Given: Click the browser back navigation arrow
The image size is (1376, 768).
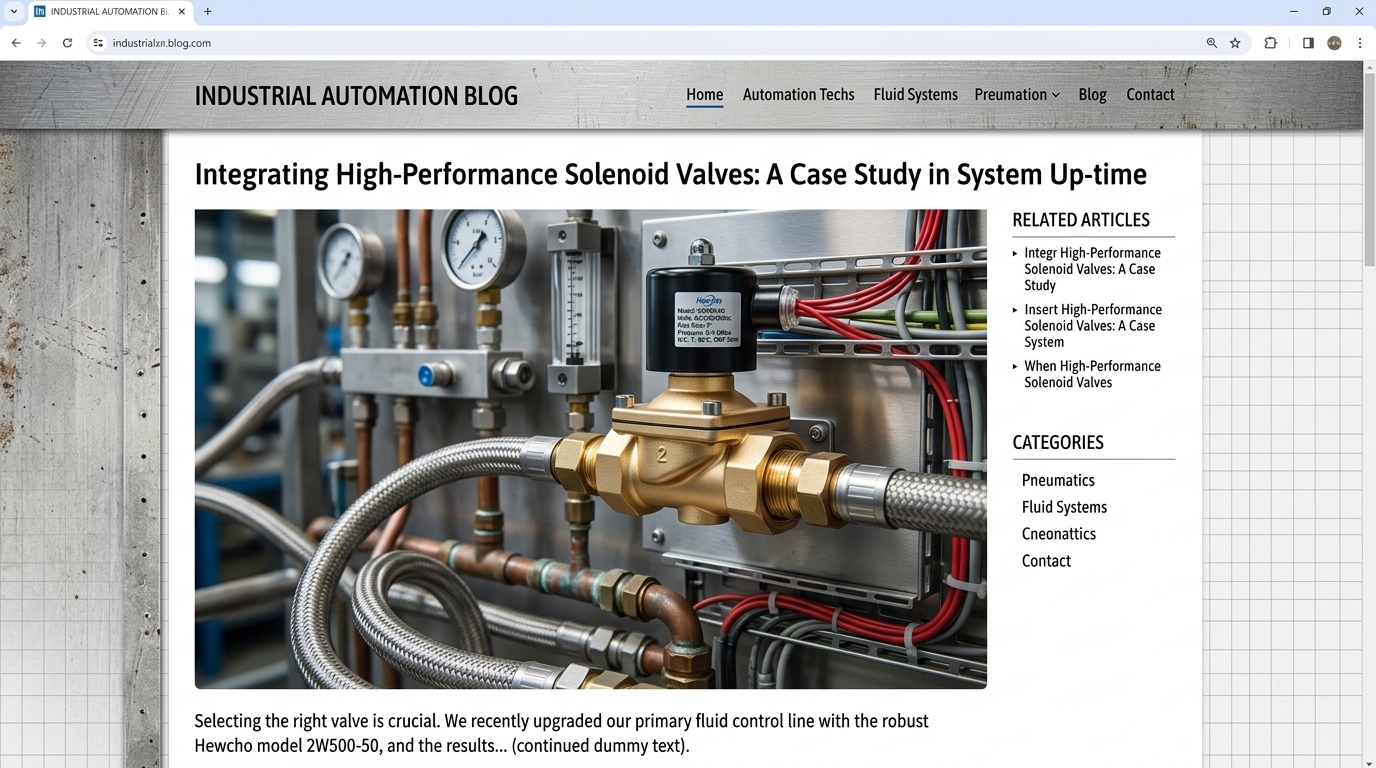Looking at the screenshot, I should point(16,43).
